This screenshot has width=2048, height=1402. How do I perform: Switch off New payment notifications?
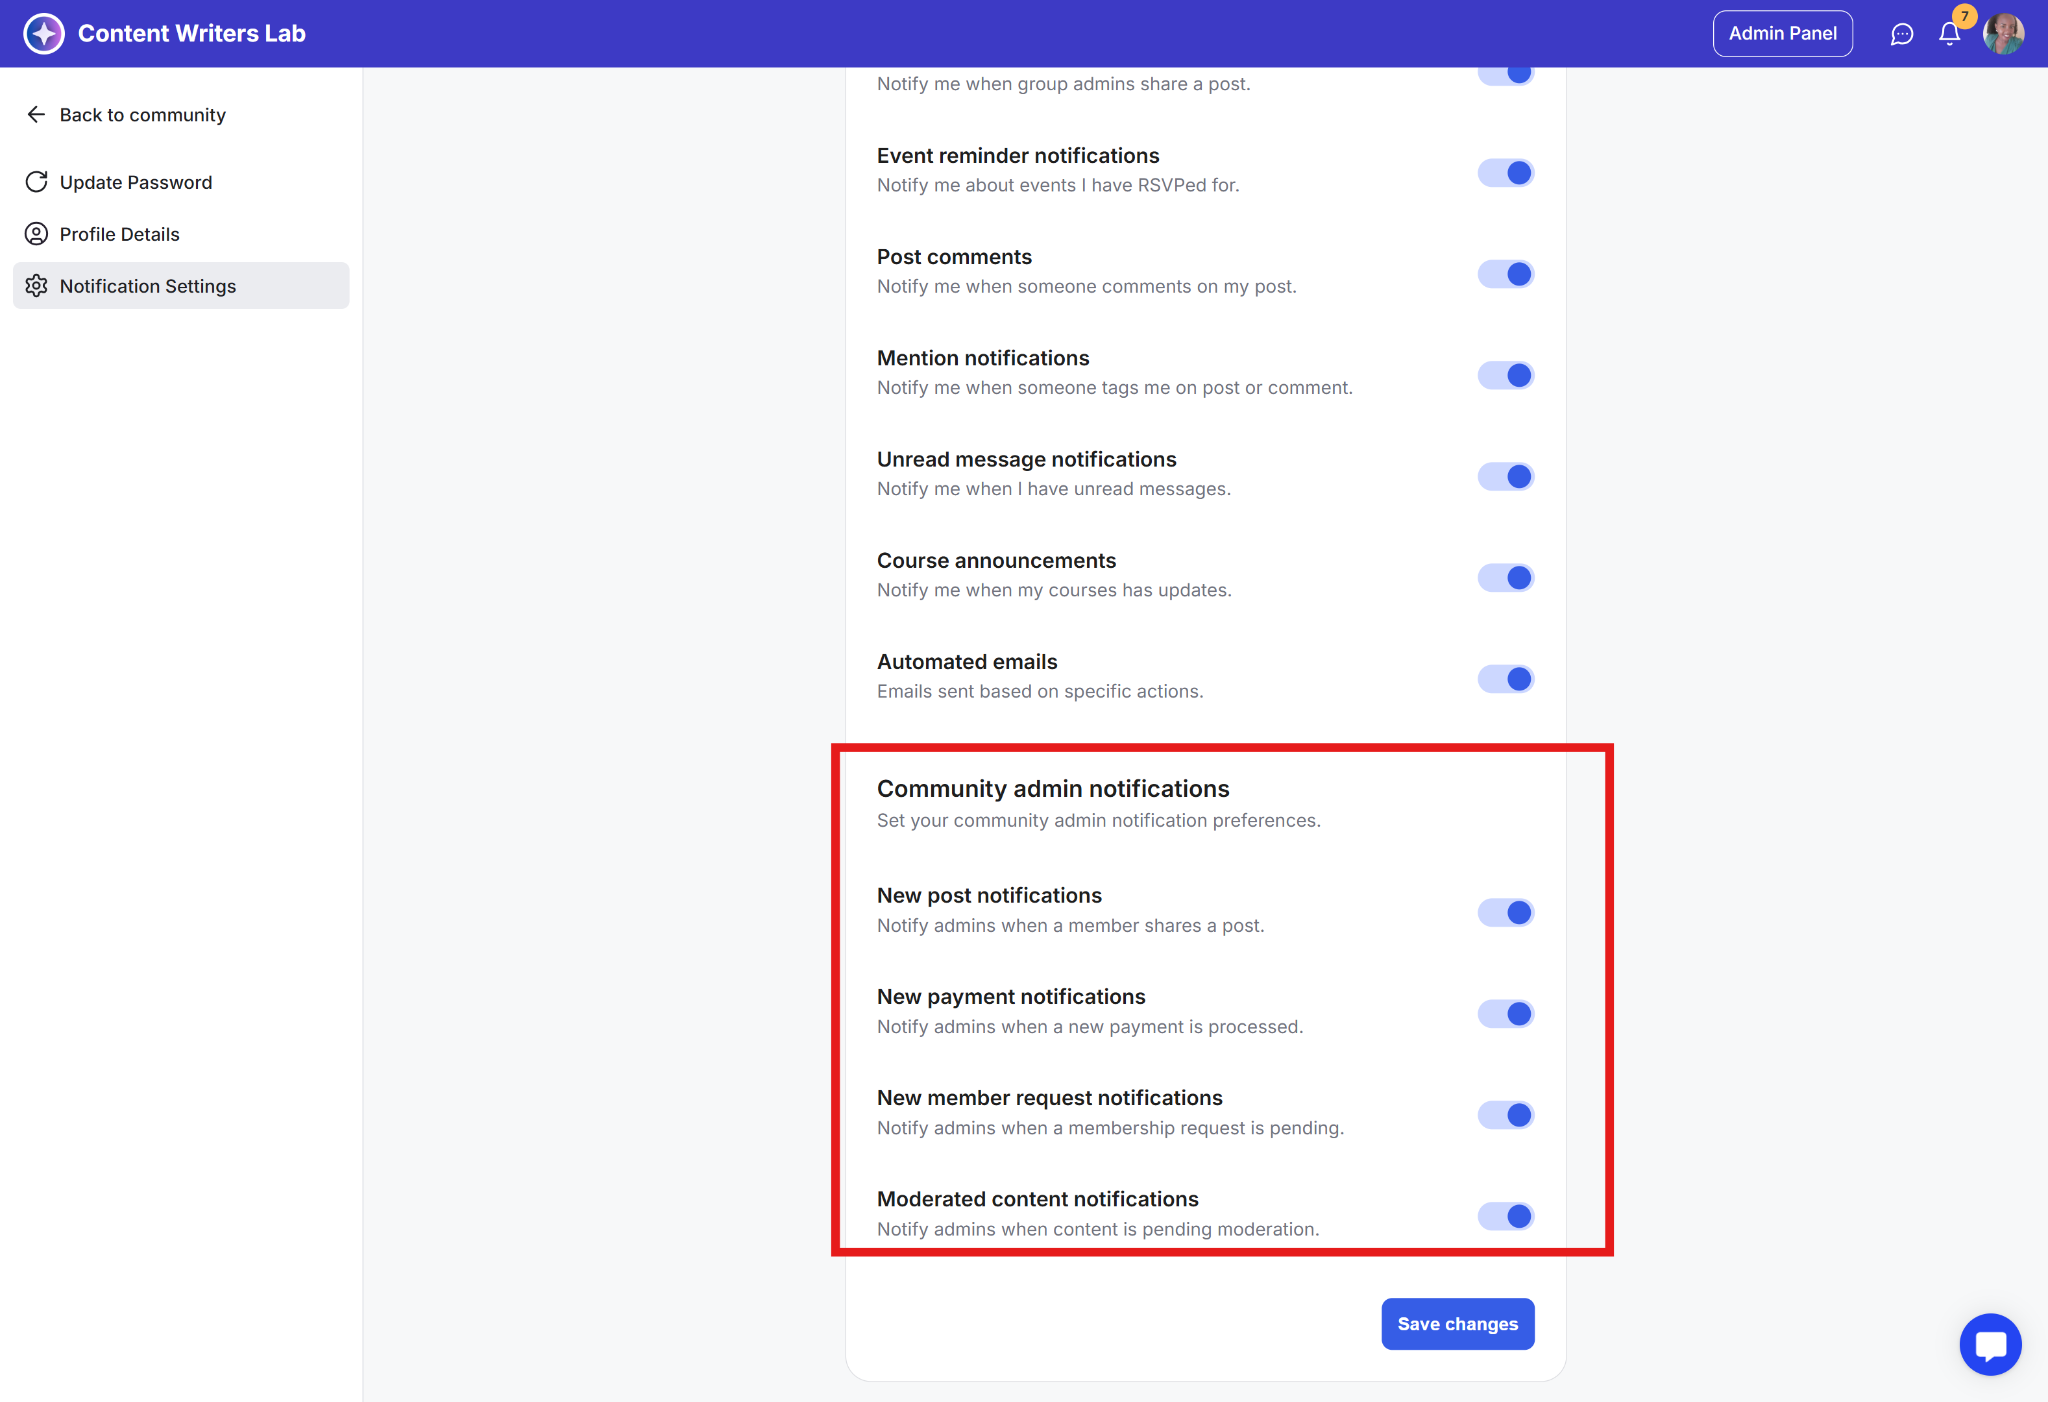tap(1505, 1014)
